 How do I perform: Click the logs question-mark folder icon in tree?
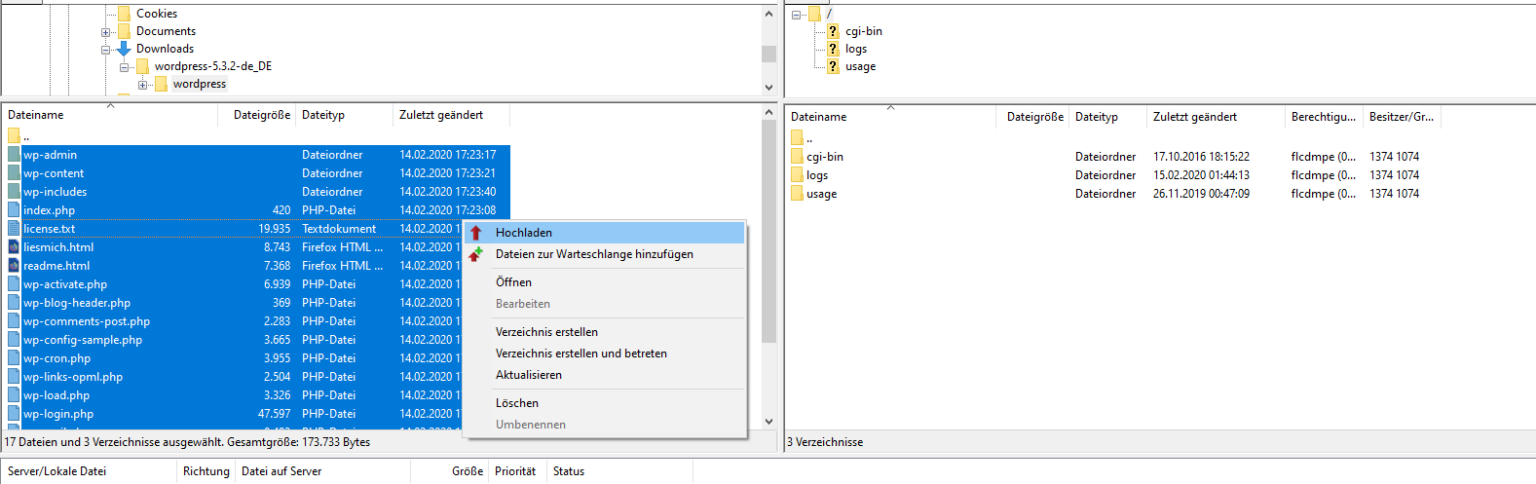tap(833, 49)
